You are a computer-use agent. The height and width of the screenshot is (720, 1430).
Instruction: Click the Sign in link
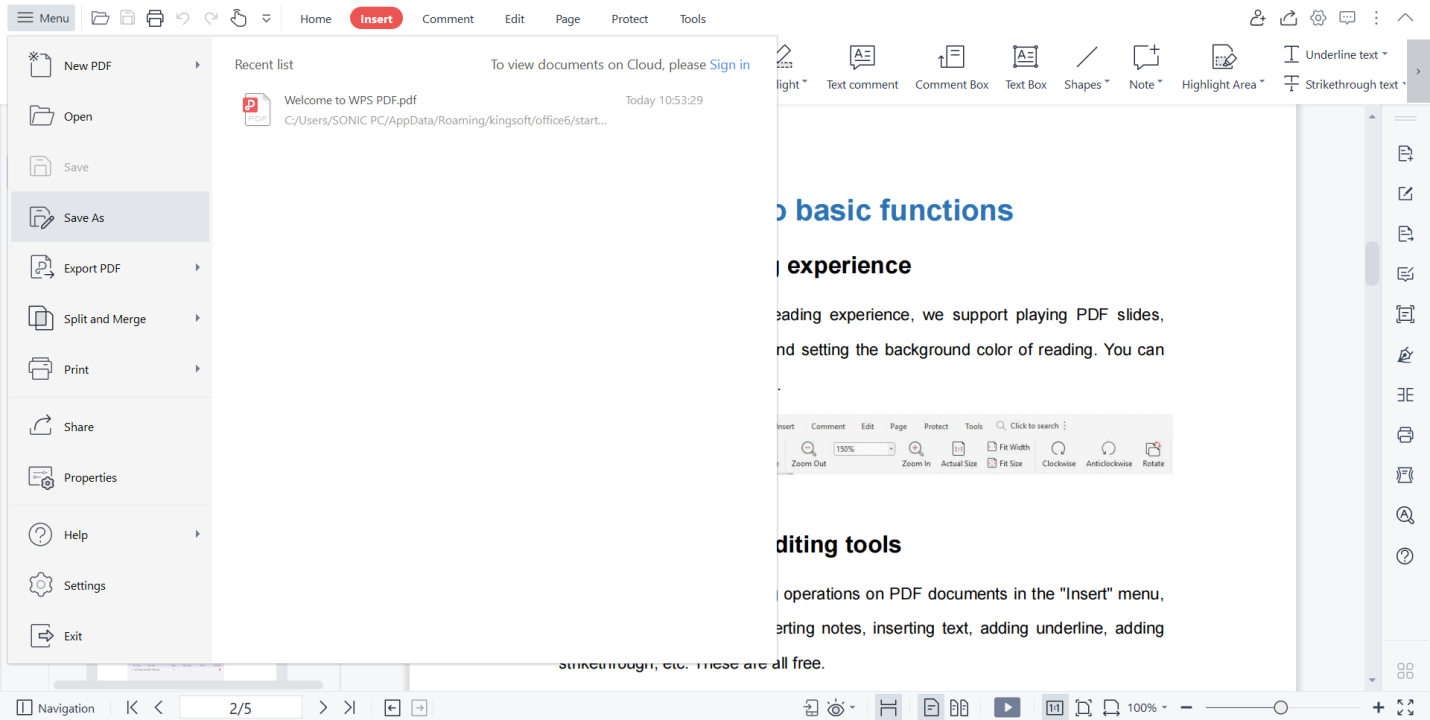click(x=729, y=64)
